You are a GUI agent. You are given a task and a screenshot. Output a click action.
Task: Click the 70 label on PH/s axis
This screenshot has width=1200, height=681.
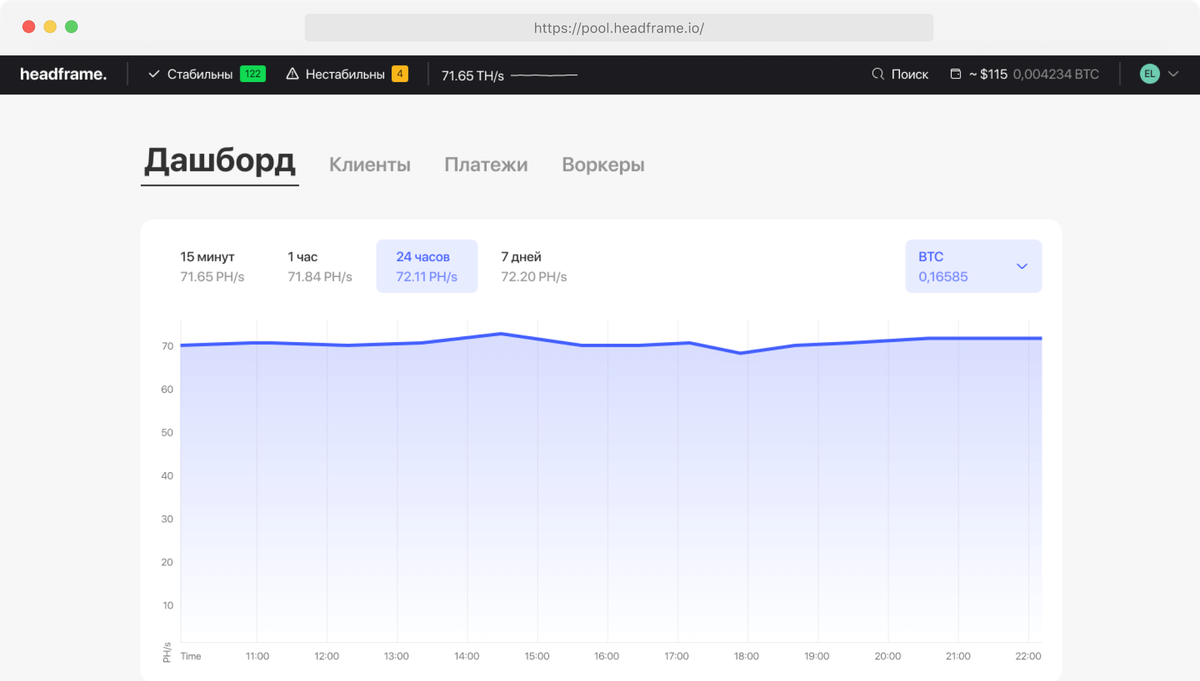[167, 346]
